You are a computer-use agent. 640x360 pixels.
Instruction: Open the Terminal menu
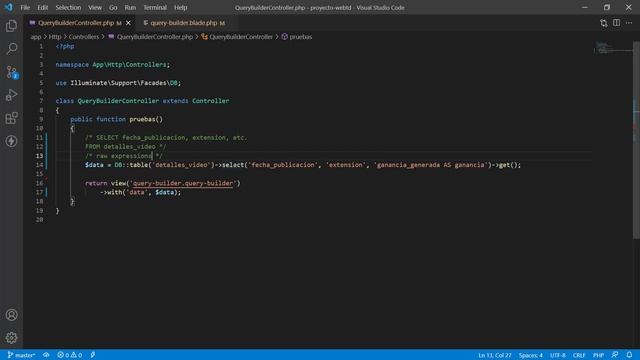pos(155,7)
